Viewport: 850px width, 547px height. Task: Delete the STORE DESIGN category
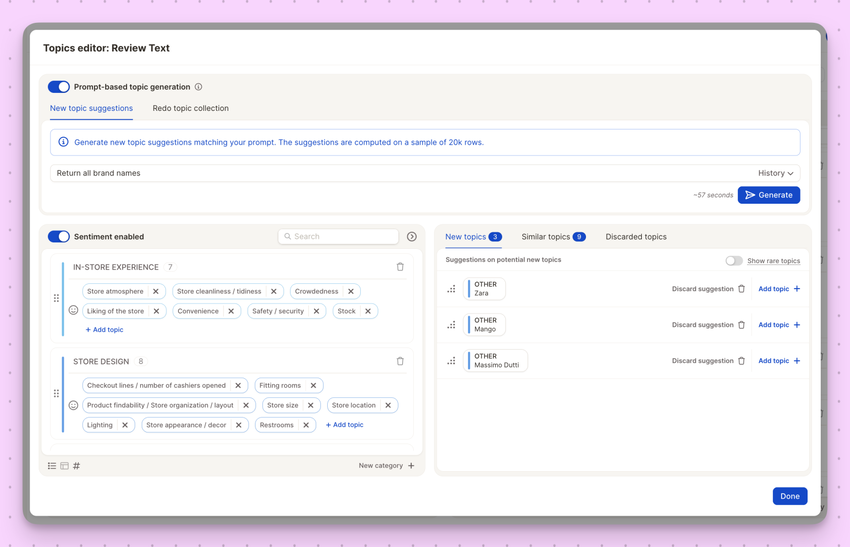click(x=400, y=361)
